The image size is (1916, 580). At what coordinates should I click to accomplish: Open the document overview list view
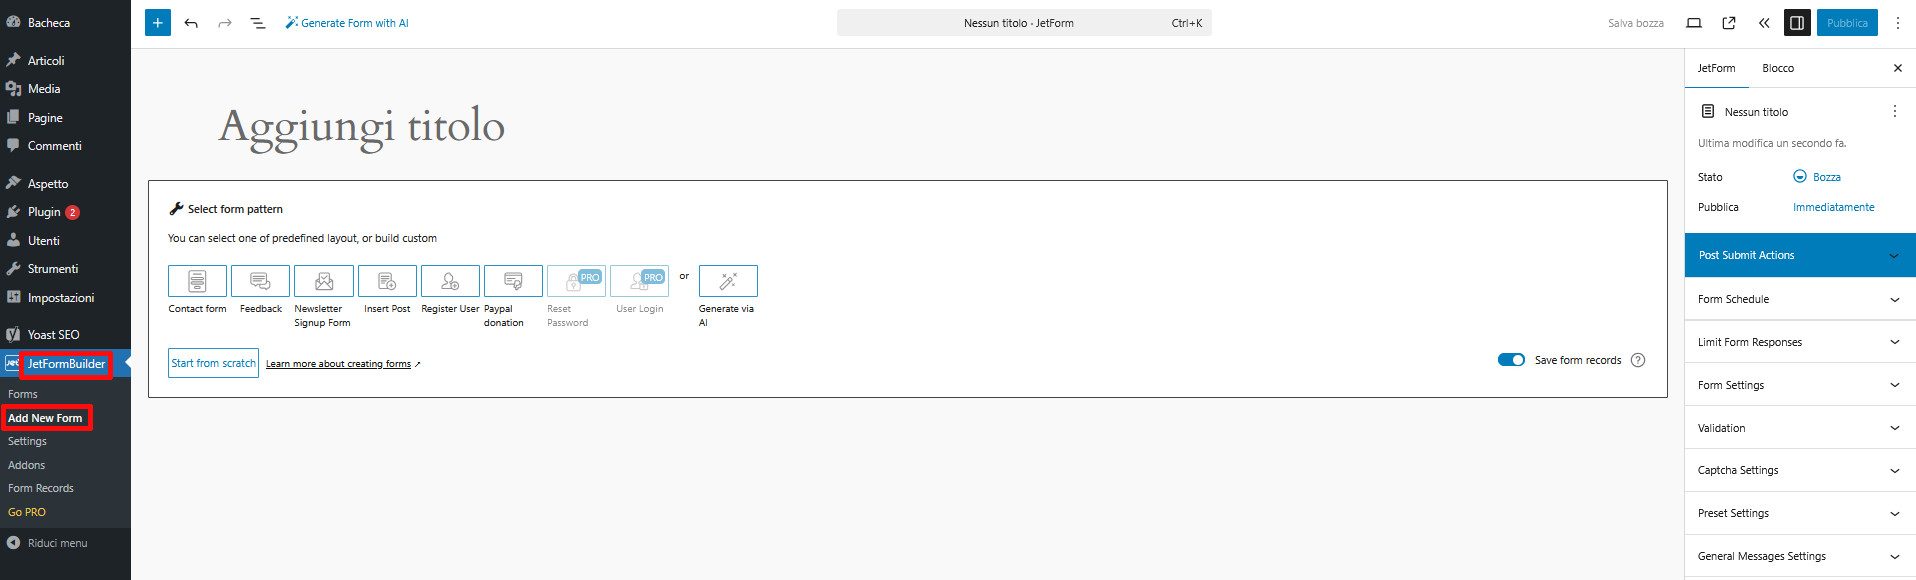[257, 23]
